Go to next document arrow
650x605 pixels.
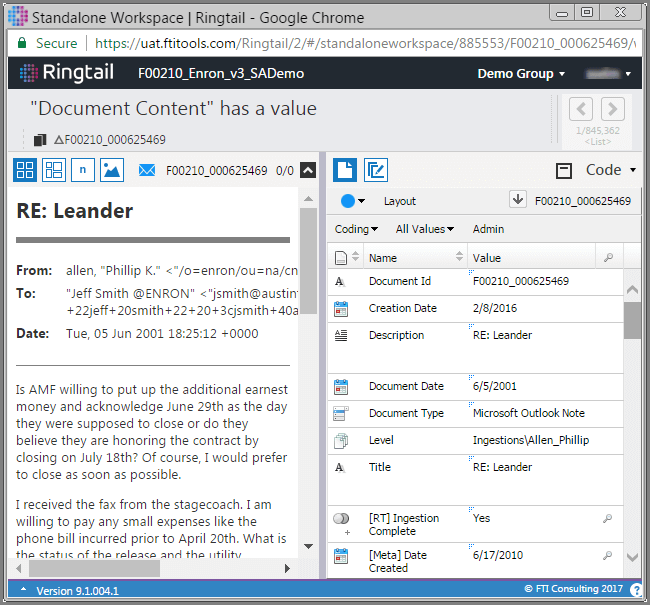point(613,109)
